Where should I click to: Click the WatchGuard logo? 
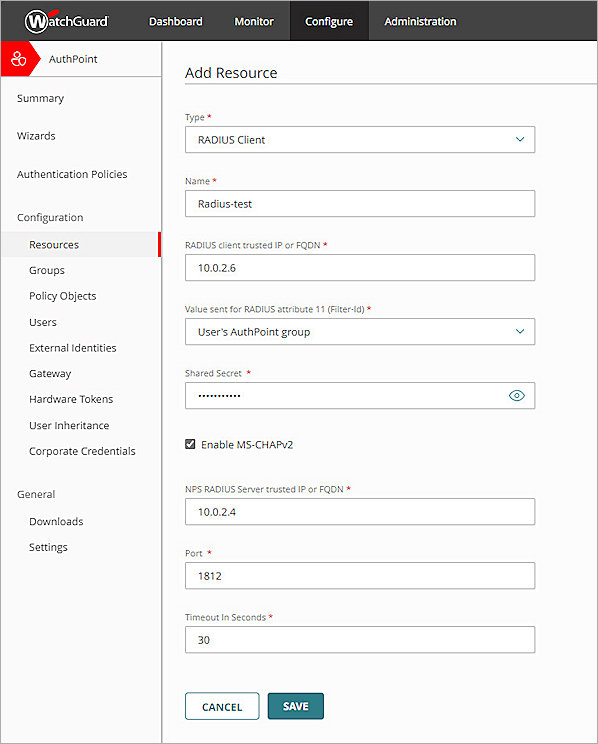pos(66,21)
